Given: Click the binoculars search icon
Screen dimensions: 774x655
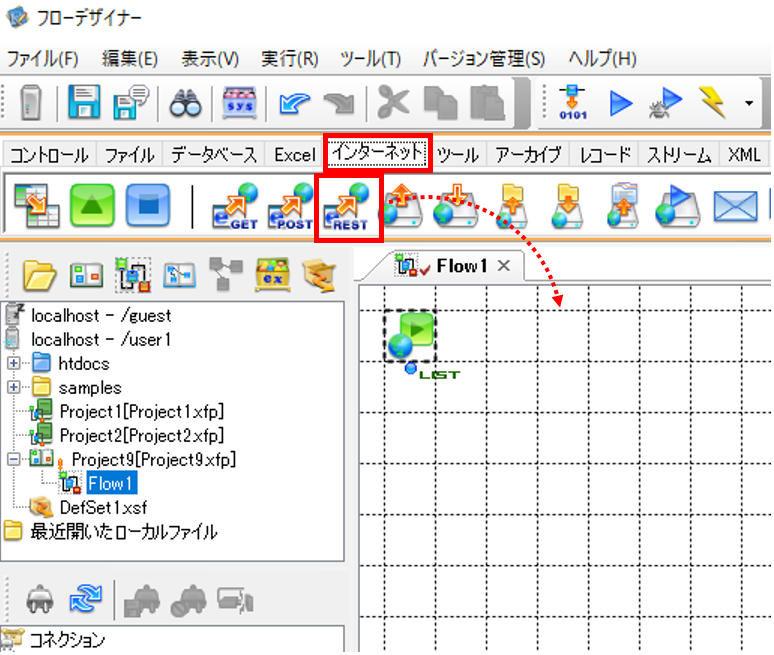Looking at the screenshot, I should [185, 103].
